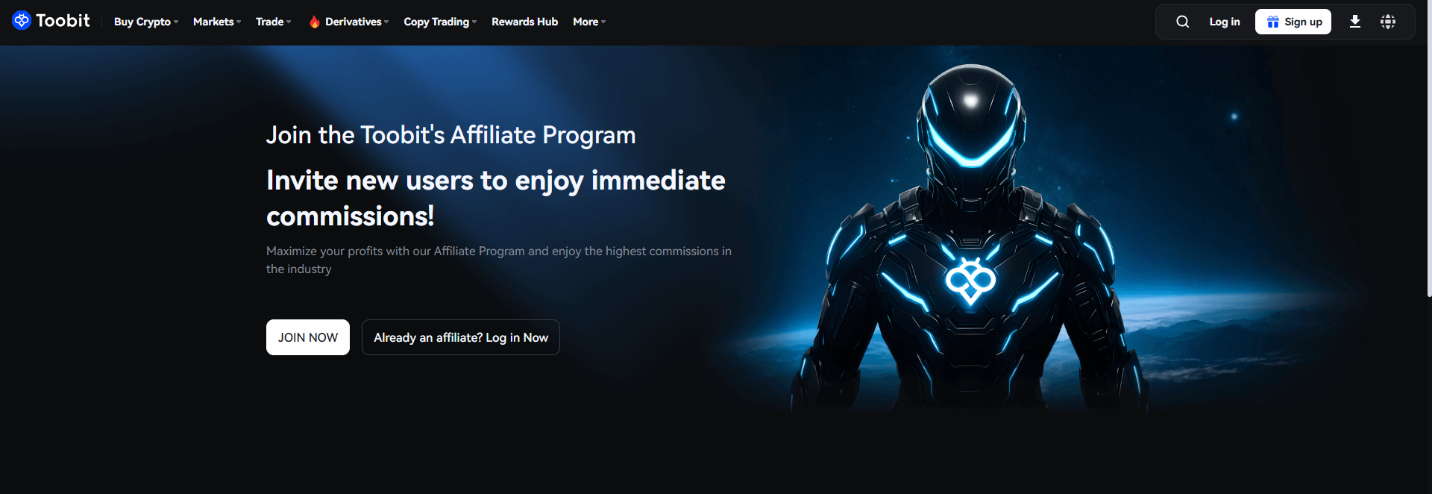Click the Sign up button
Screen dimensions: 1432x494
[1293, 22]
